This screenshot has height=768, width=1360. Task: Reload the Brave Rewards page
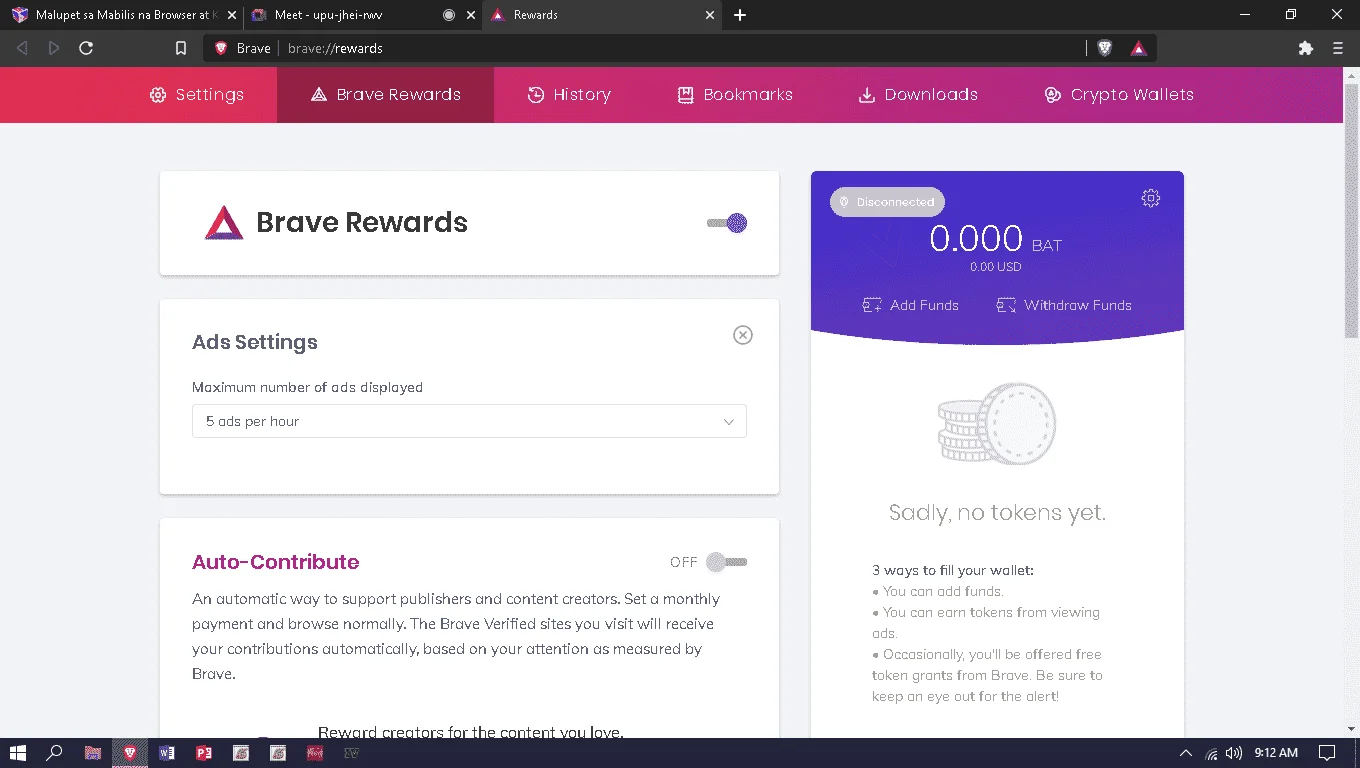click(x=86, y=48)
